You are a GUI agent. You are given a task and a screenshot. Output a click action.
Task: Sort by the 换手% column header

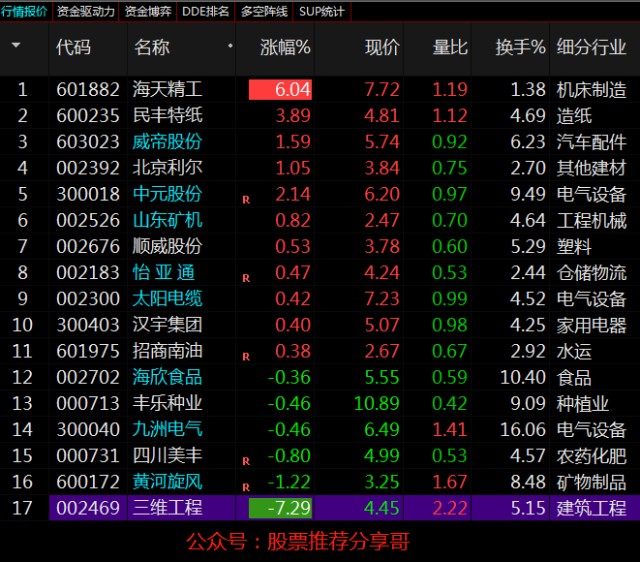(520, 47)
